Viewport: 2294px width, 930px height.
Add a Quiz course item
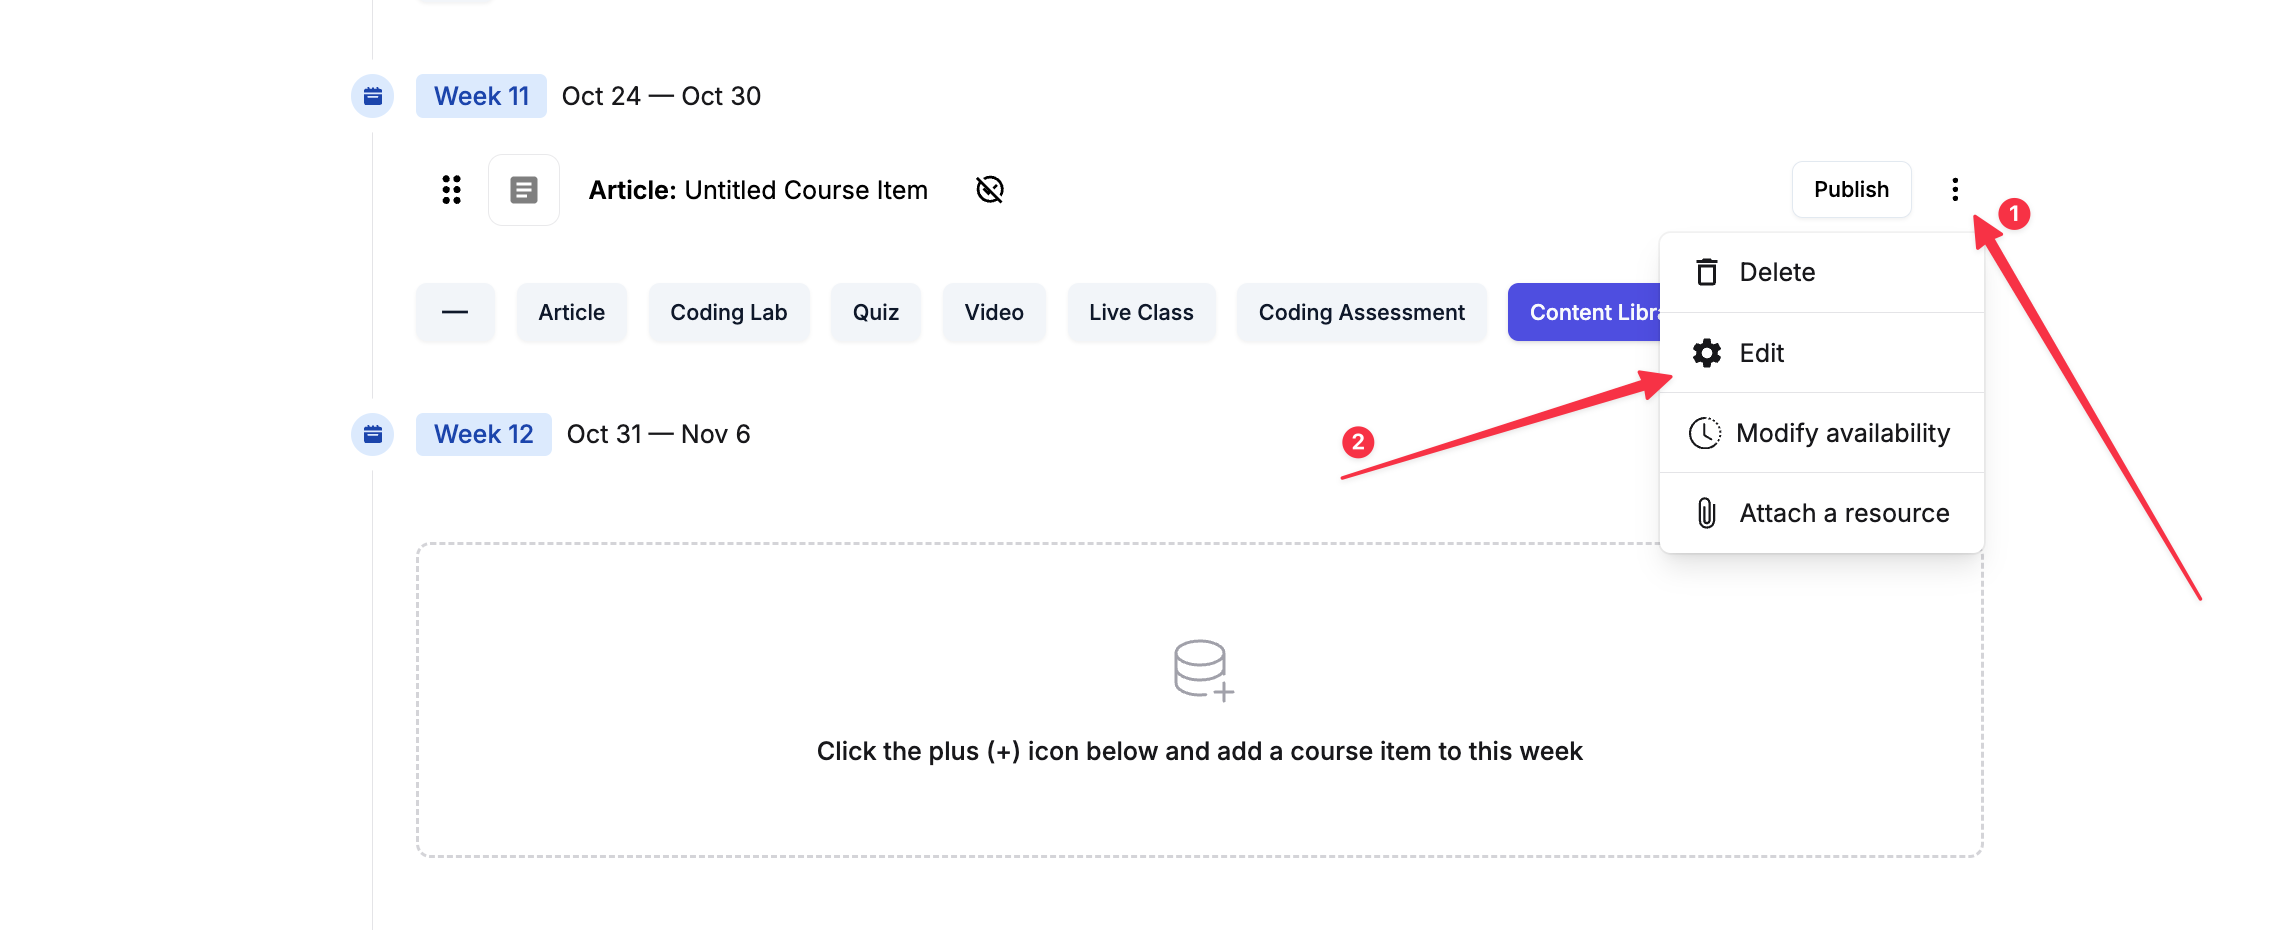(x=875, y=313)
